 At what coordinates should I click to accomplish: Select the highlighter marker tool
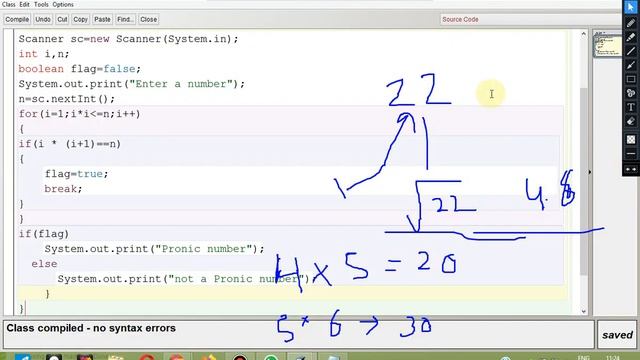(631, 37)
